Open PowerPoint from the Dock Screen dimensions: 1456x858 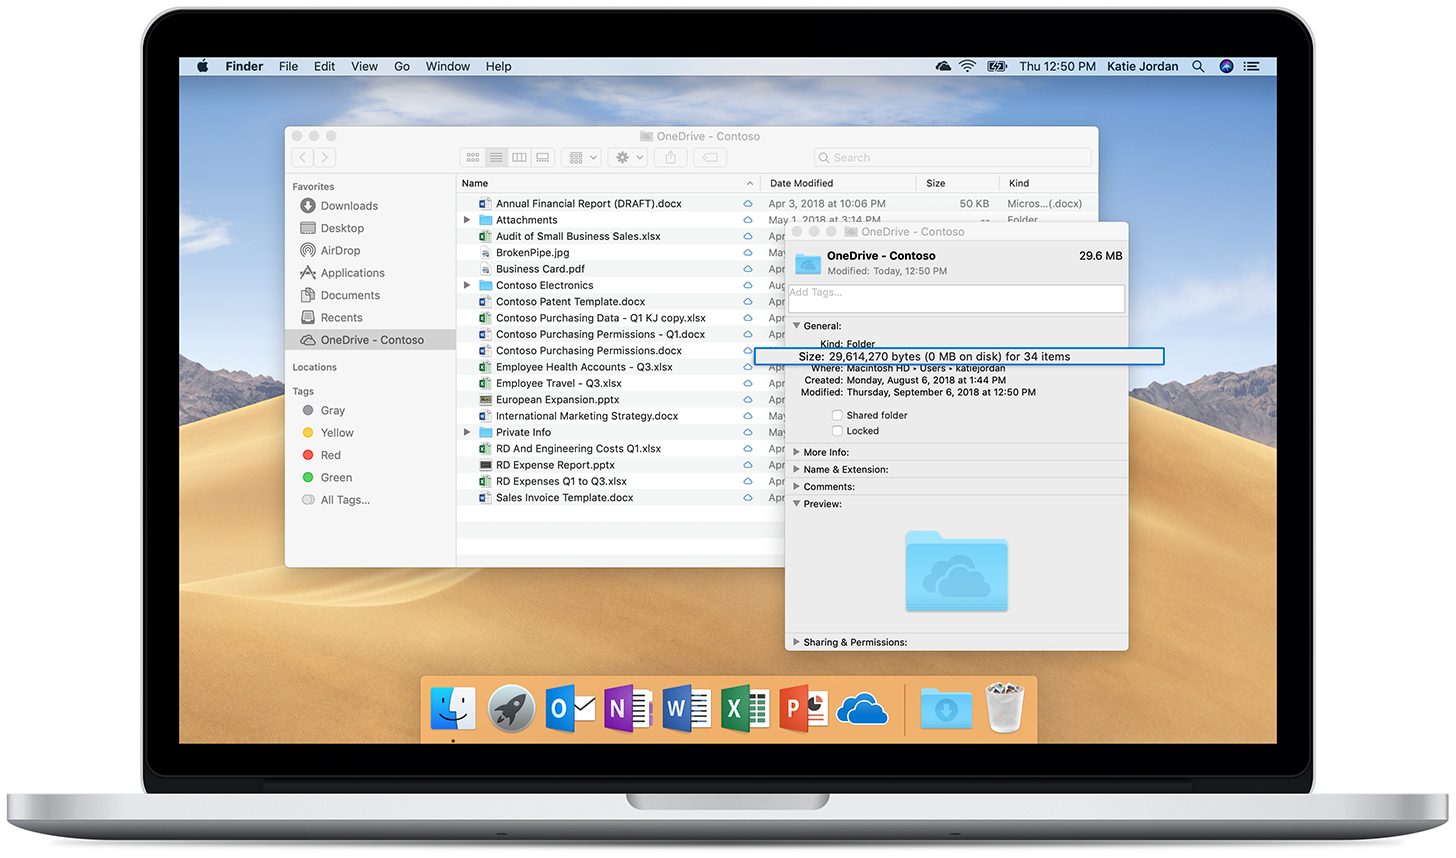click(803, 708)
